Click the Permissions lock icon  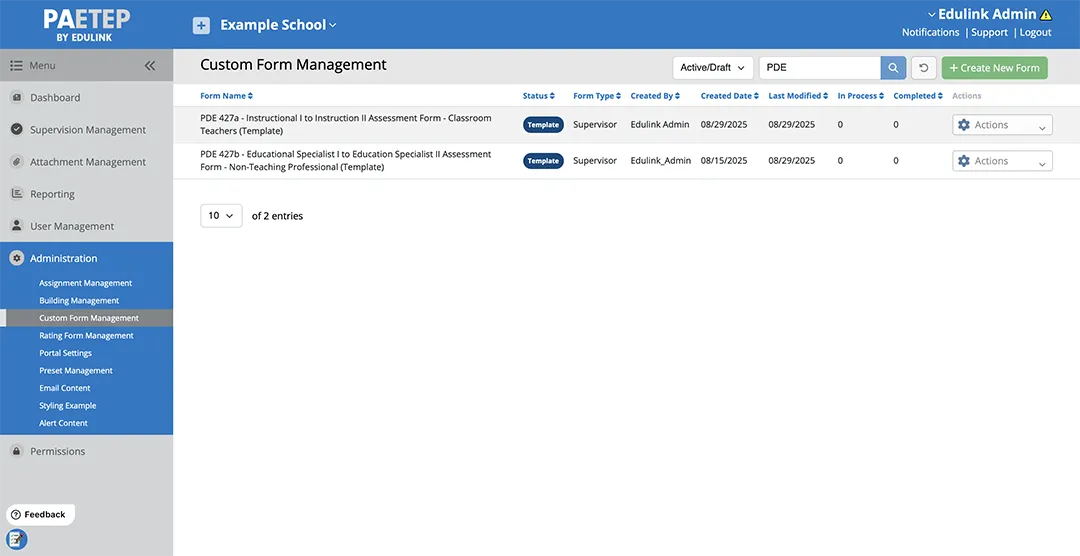(x=17, y=451)
